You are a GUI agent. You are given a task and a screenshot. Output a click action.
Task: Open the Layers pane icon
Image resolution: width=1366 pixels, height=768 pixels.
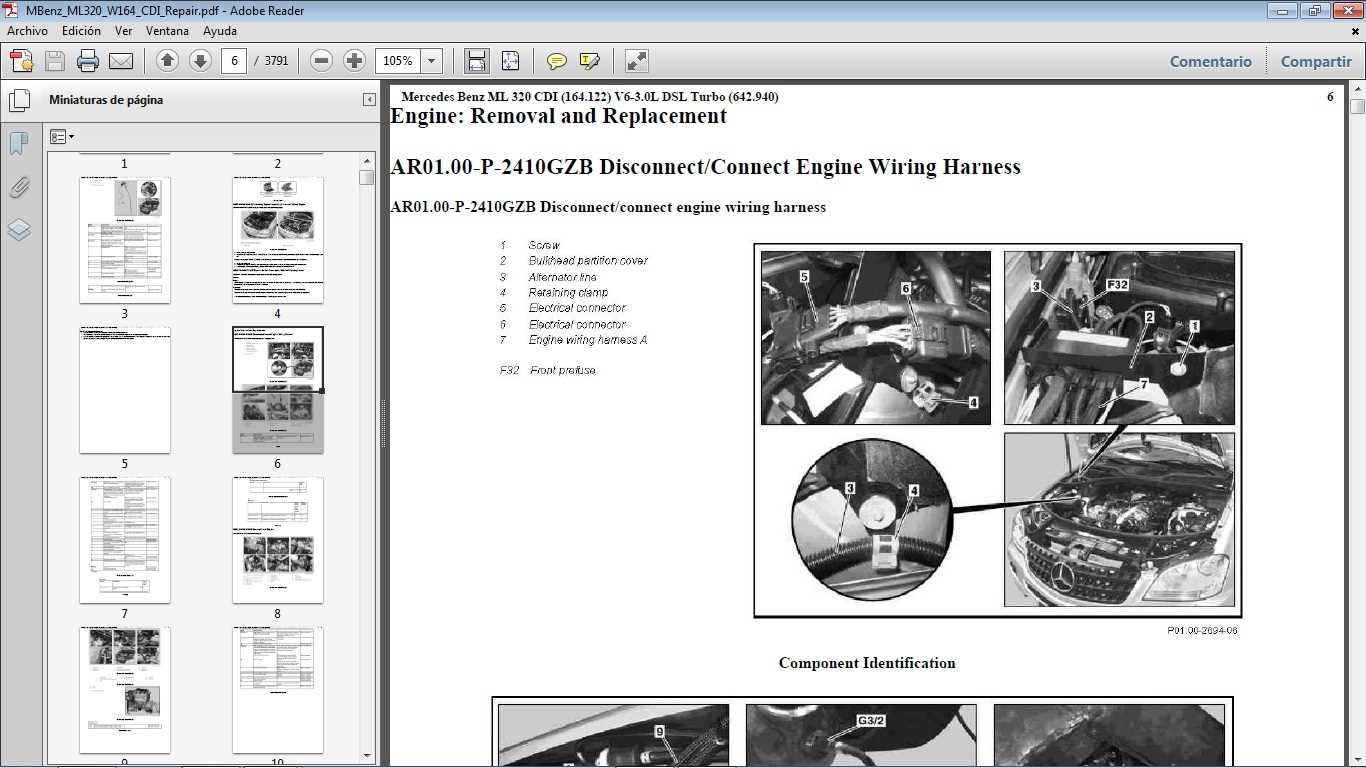point(19,231)
